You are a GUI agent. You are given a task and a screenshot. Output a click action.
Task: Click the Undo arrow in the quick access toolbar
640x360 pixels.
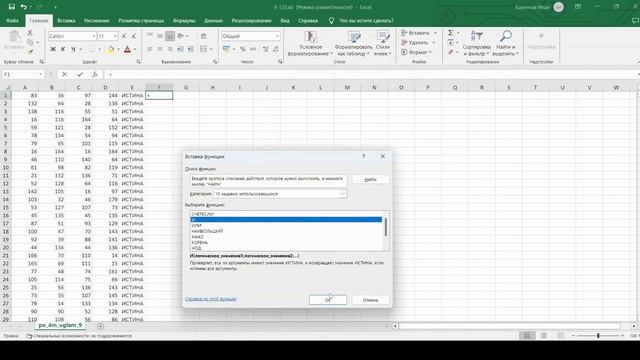click(x=24, y=7)
